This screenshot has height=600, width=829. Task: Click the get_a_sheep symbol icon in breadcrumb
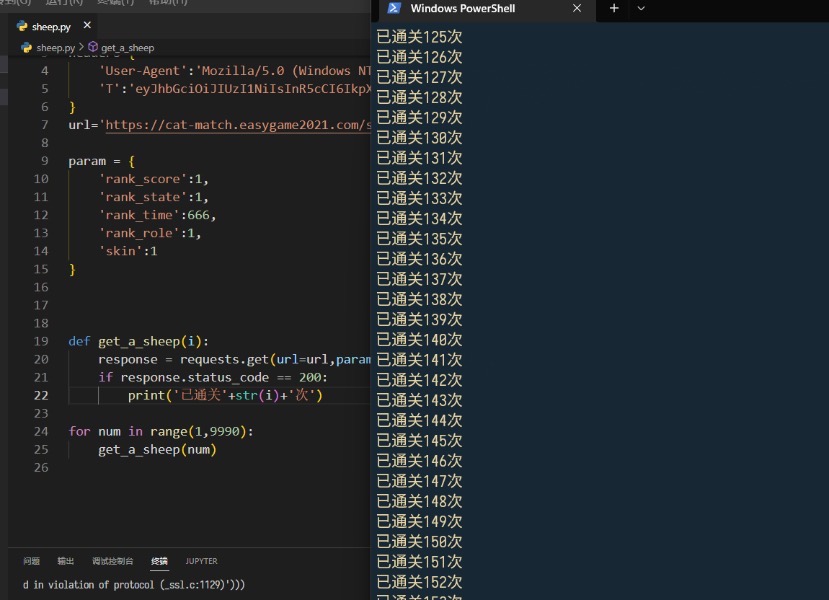pyautogui.click(x=93, y=47)
